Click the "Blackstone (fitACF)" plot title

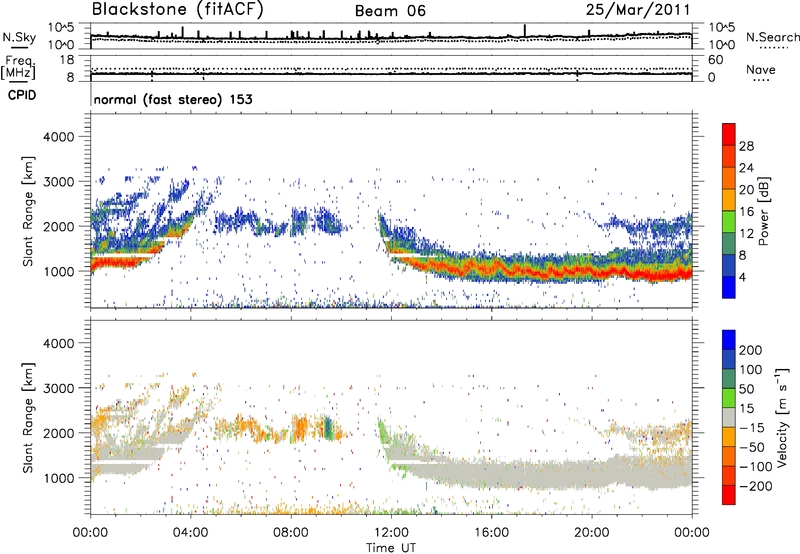(177, 9)
